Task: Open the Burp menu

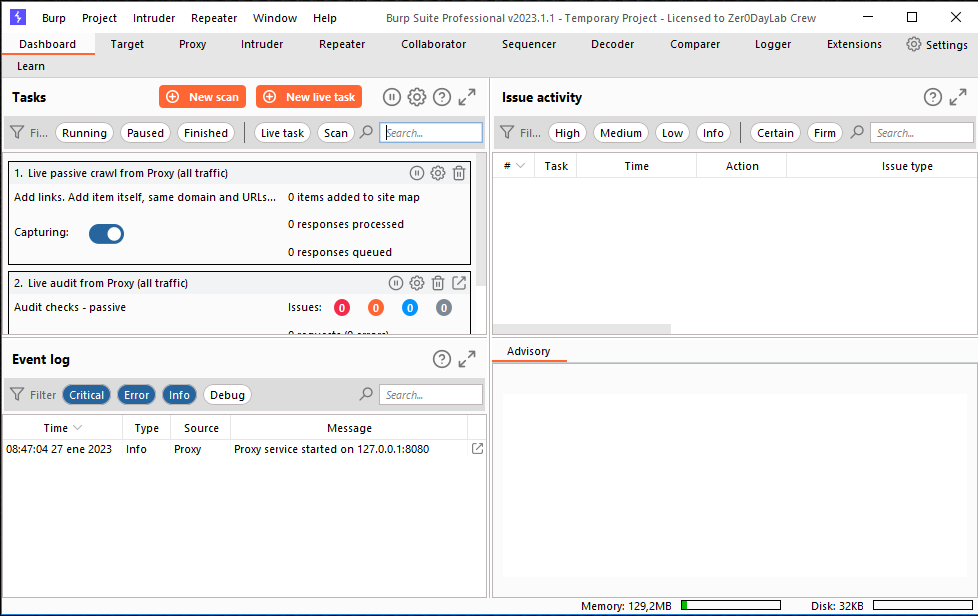Action: [x=54, y=18]
